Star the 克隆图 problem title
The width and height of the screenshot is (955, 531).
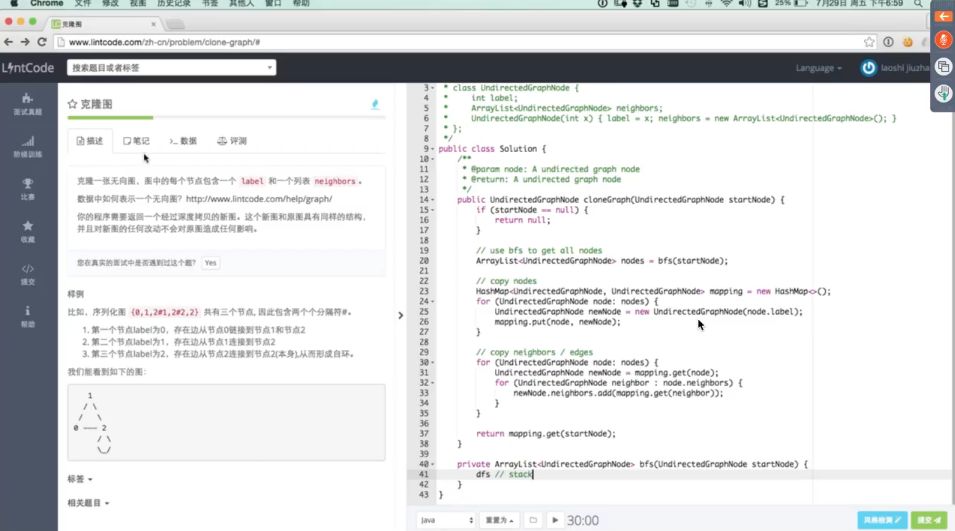72,104
